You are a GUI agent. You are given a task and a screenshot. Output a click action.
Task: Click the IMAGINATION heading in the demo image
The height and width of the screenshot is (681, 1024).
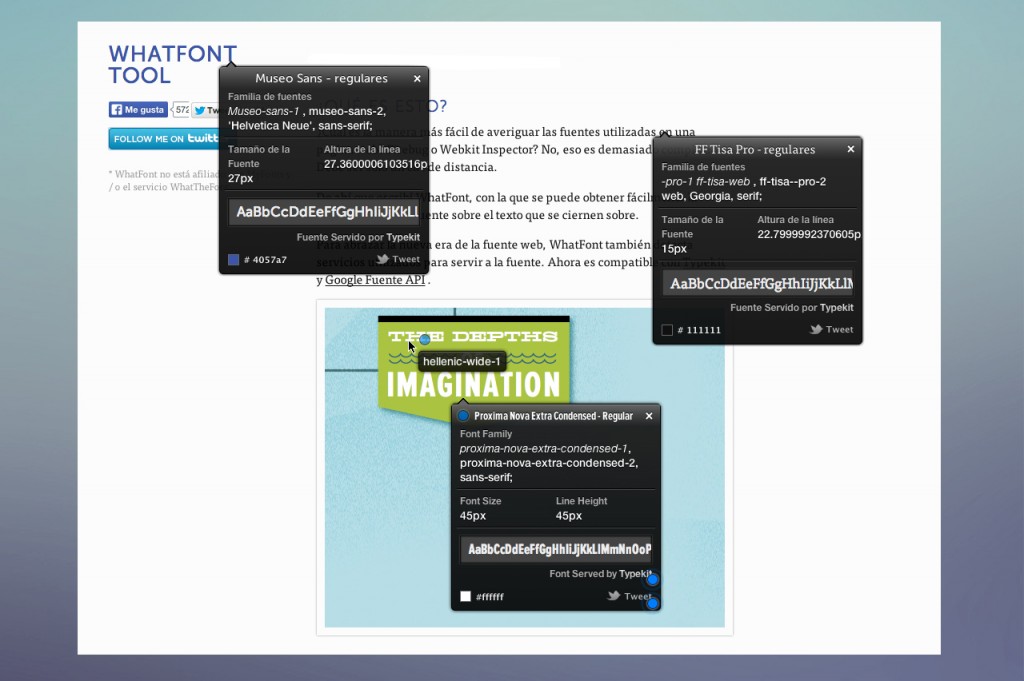473,385
